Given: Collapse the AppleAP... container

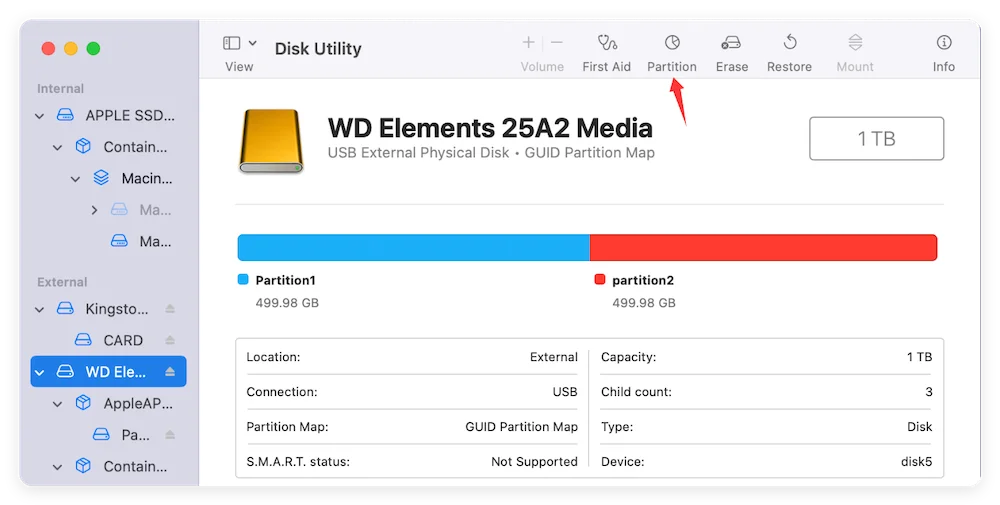Looking at the screenshot, I should [57, 404].
